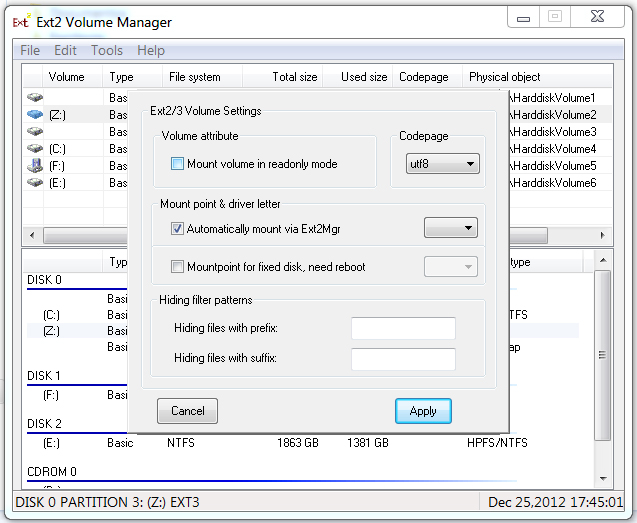Click the date and time in status bar

click(555, 502)
